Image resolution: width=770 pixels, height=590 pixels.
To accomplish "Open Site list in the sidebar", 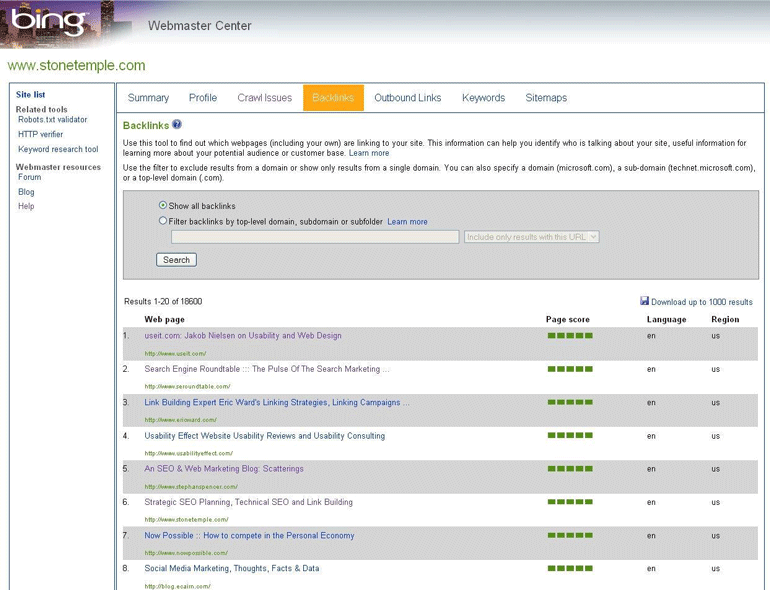I will pos(30,94).
